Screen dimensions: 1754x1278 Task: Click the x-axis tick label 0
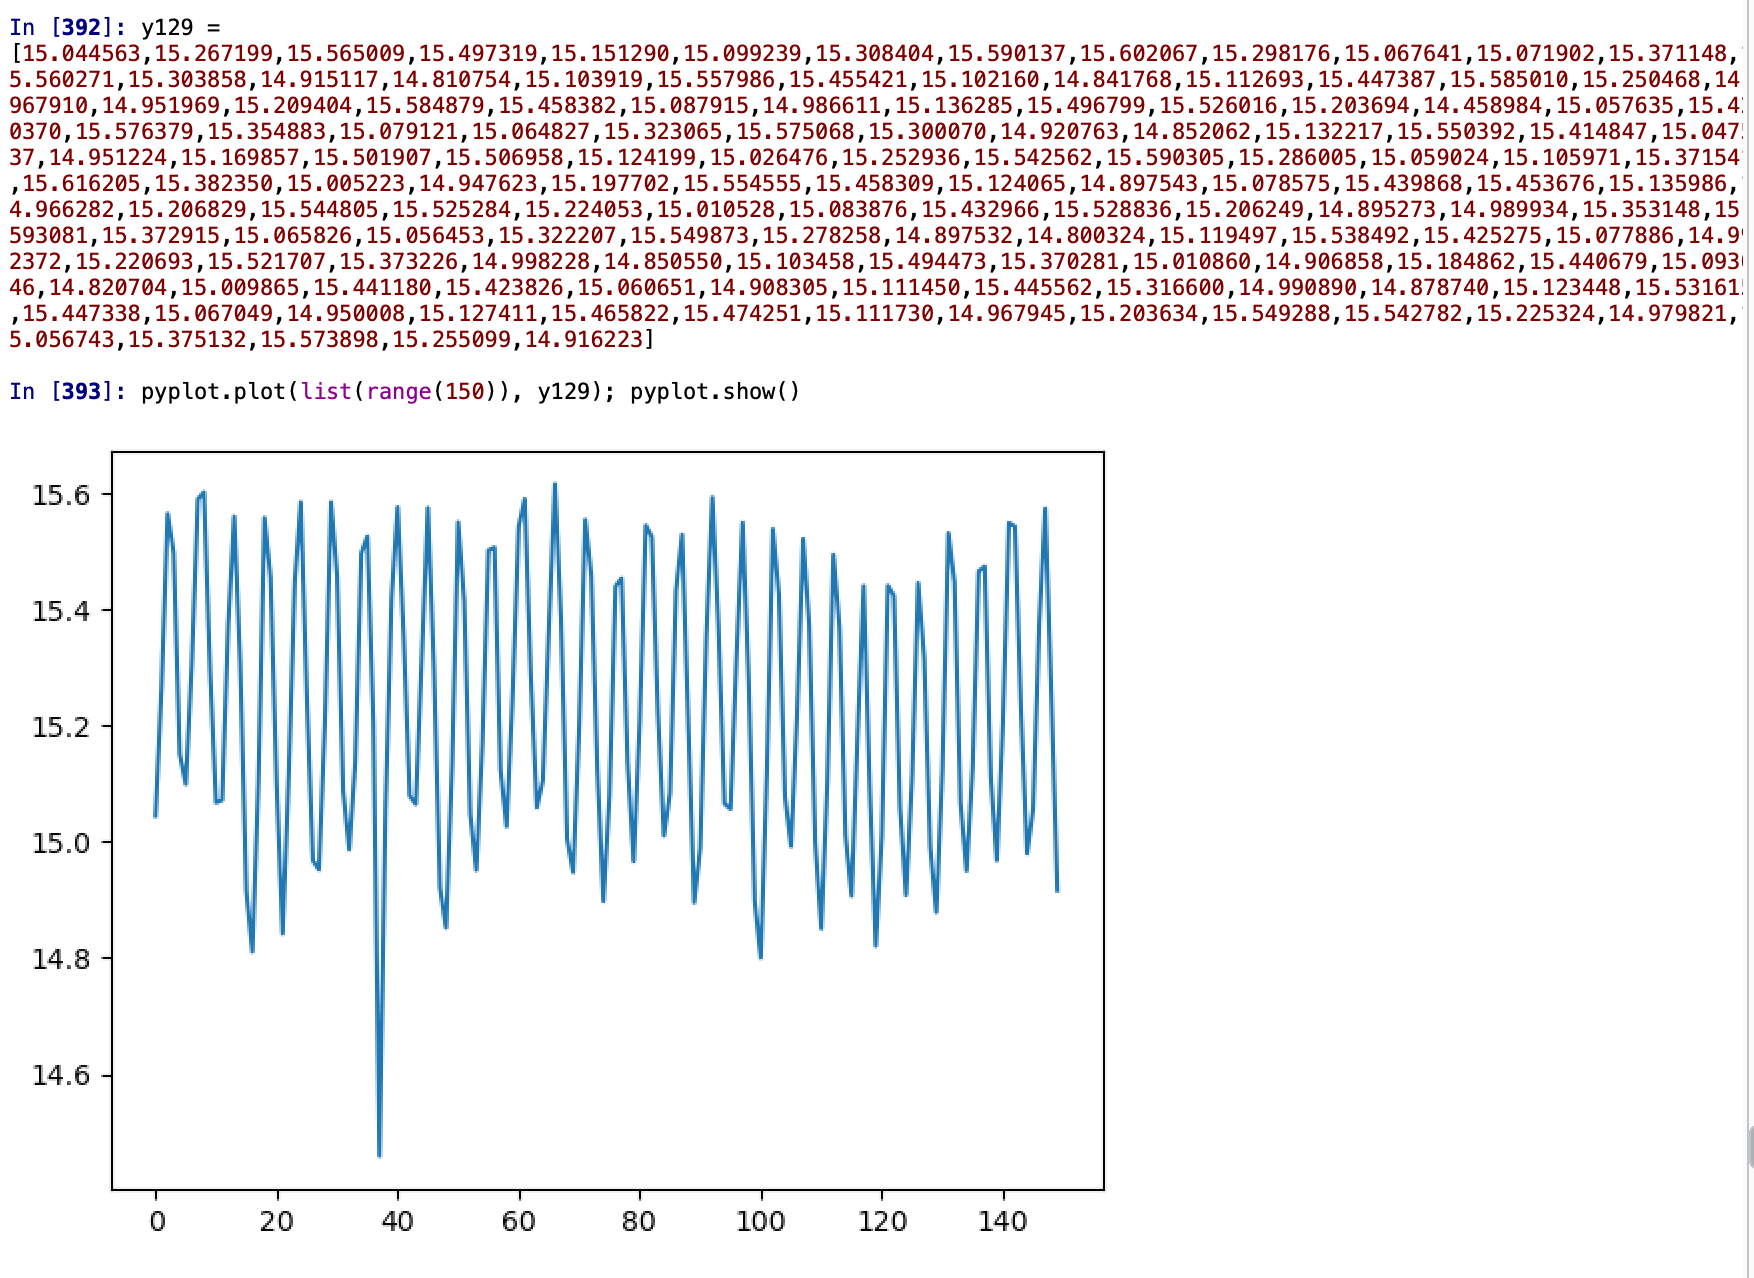click(157, 1221)
